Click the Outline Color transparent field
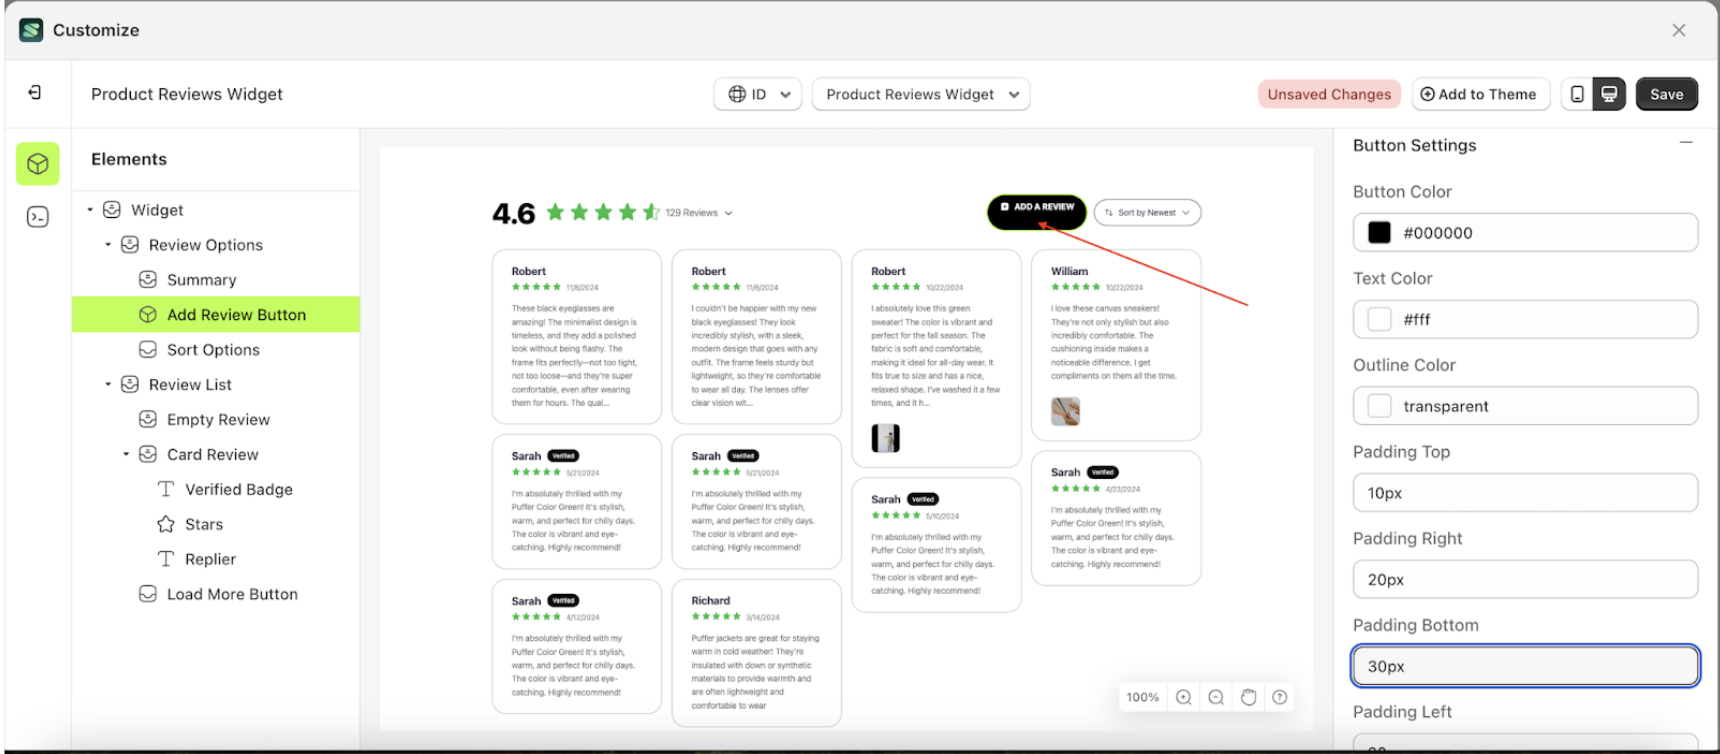Image resolution: width=1720 pixels, height=754 pixels. (1525, 406)
